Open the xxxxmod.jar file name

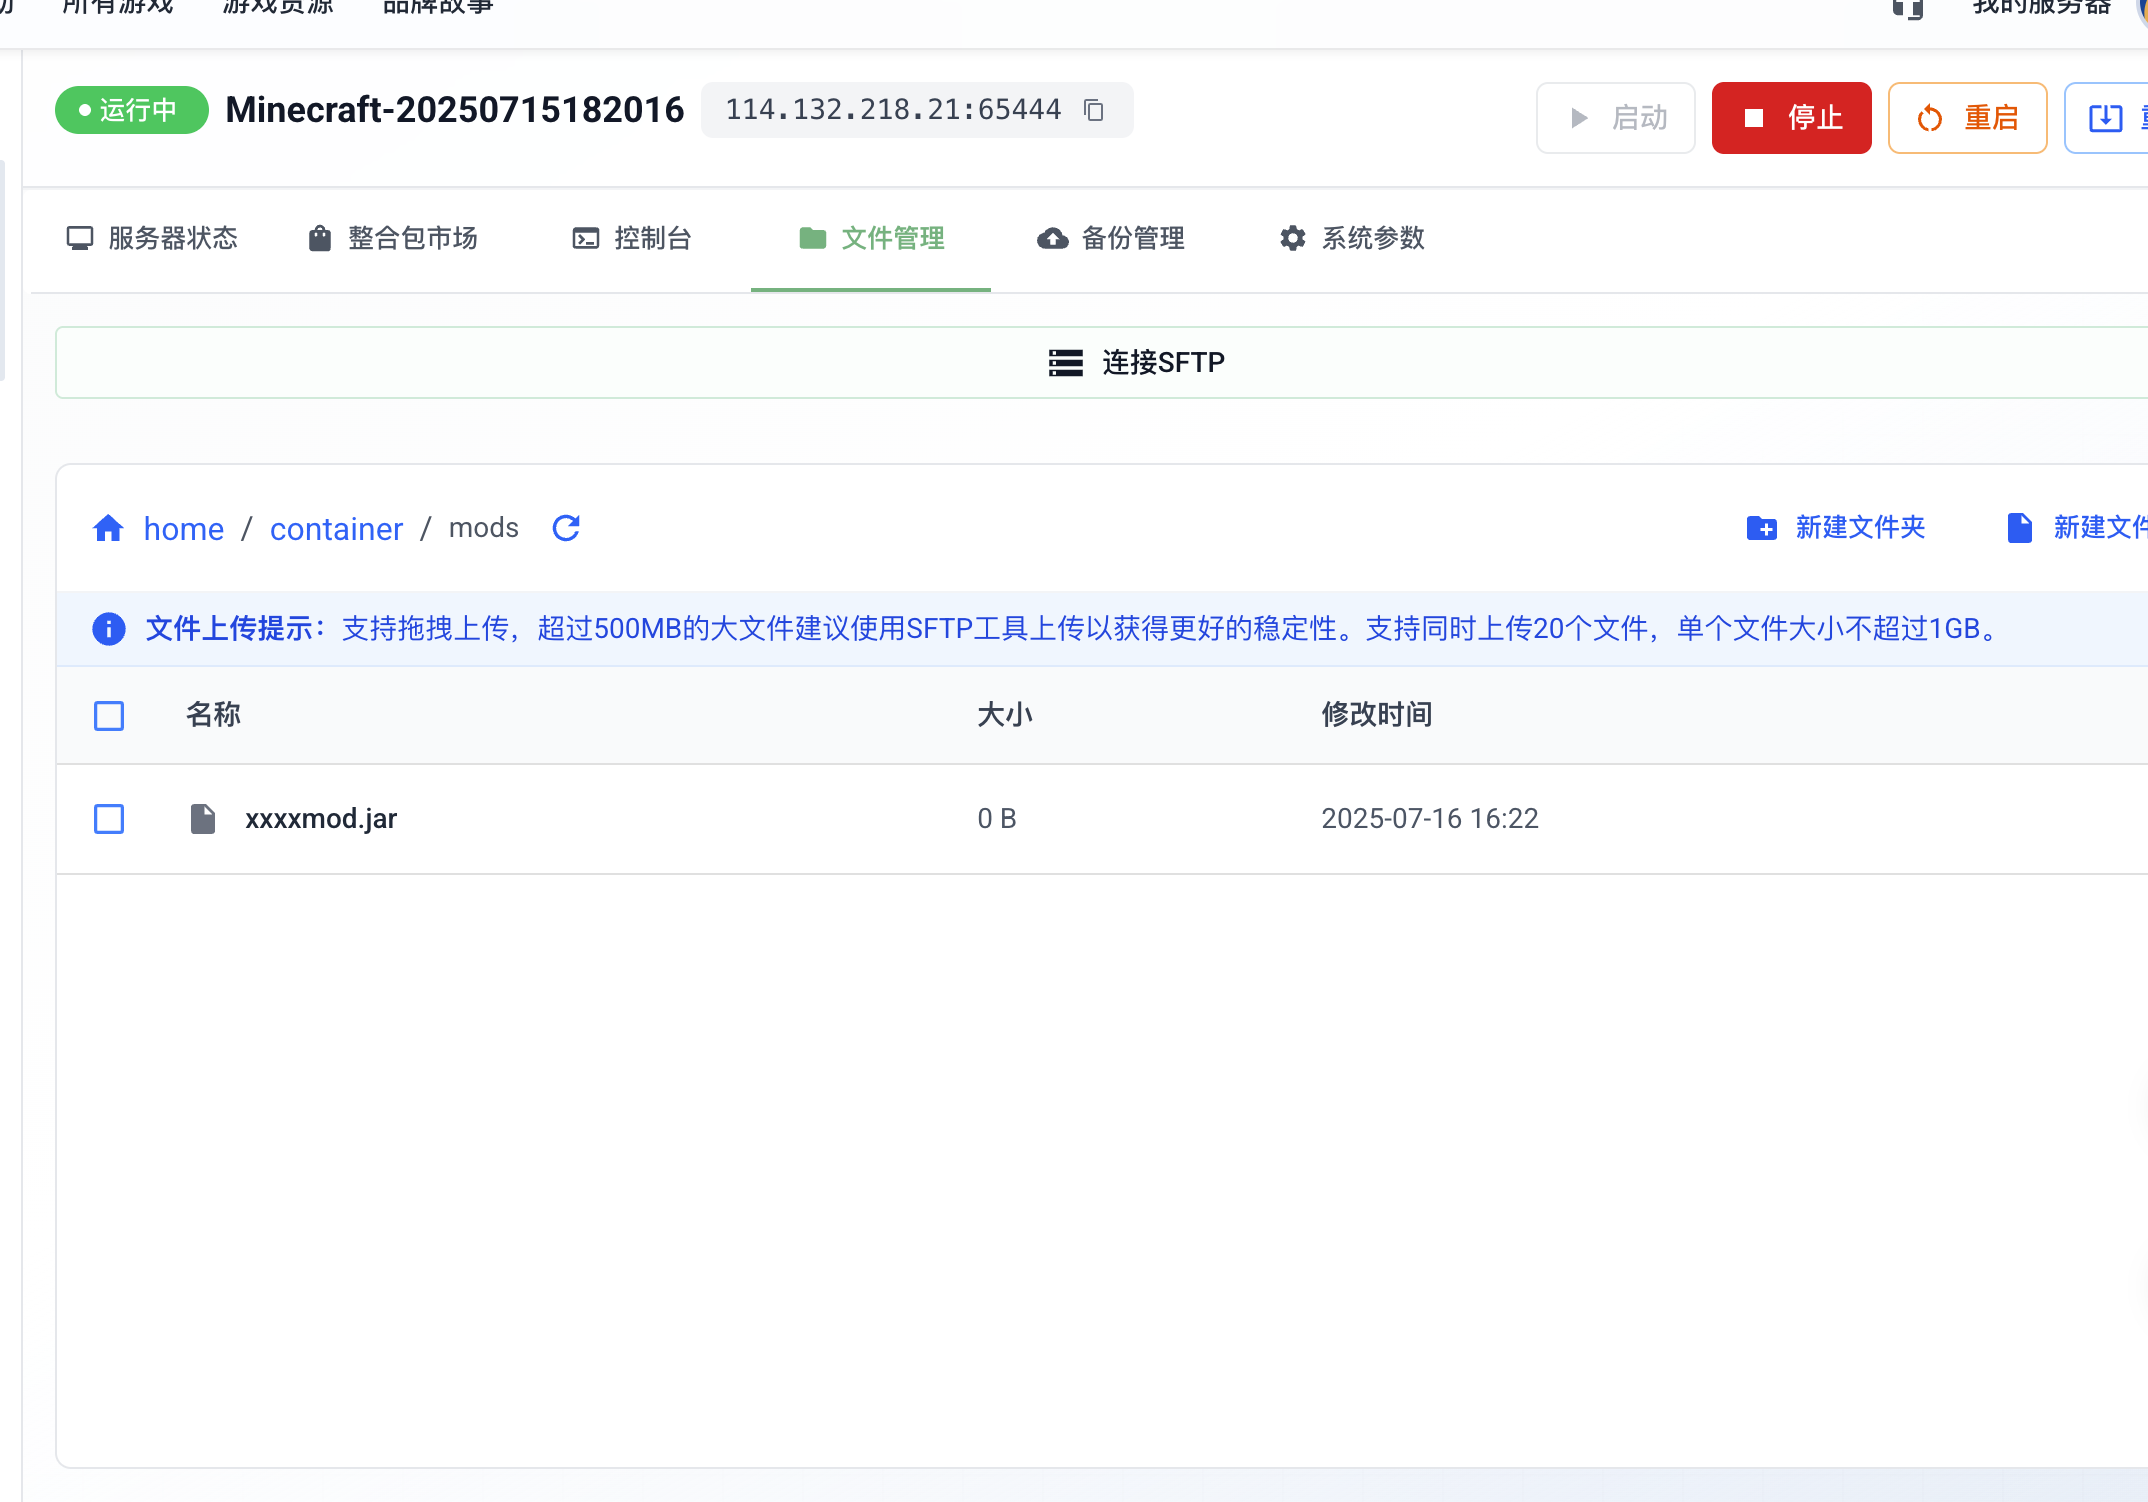(321, 819)
